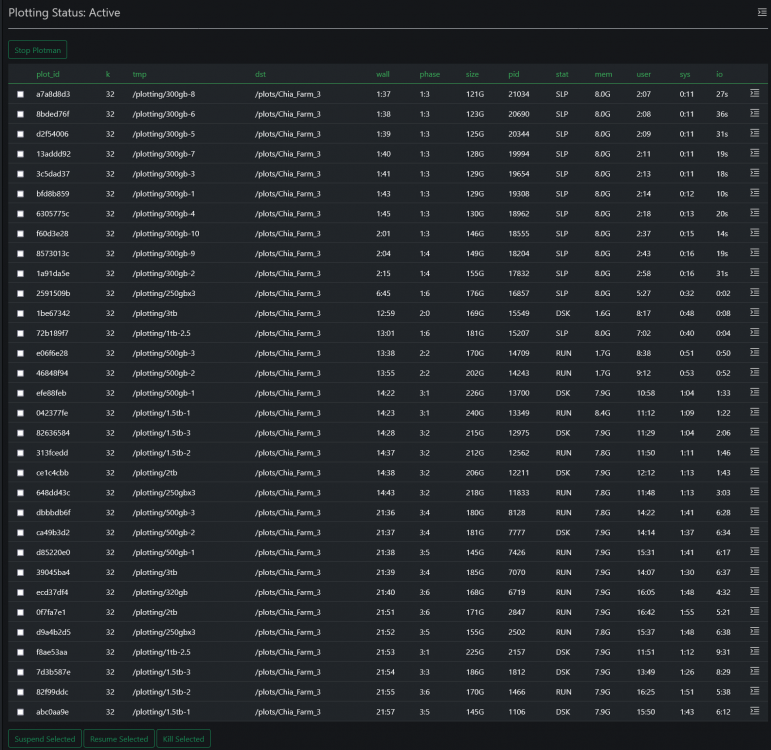Select checkbox for plot 8bded76f

pos(20,114)
